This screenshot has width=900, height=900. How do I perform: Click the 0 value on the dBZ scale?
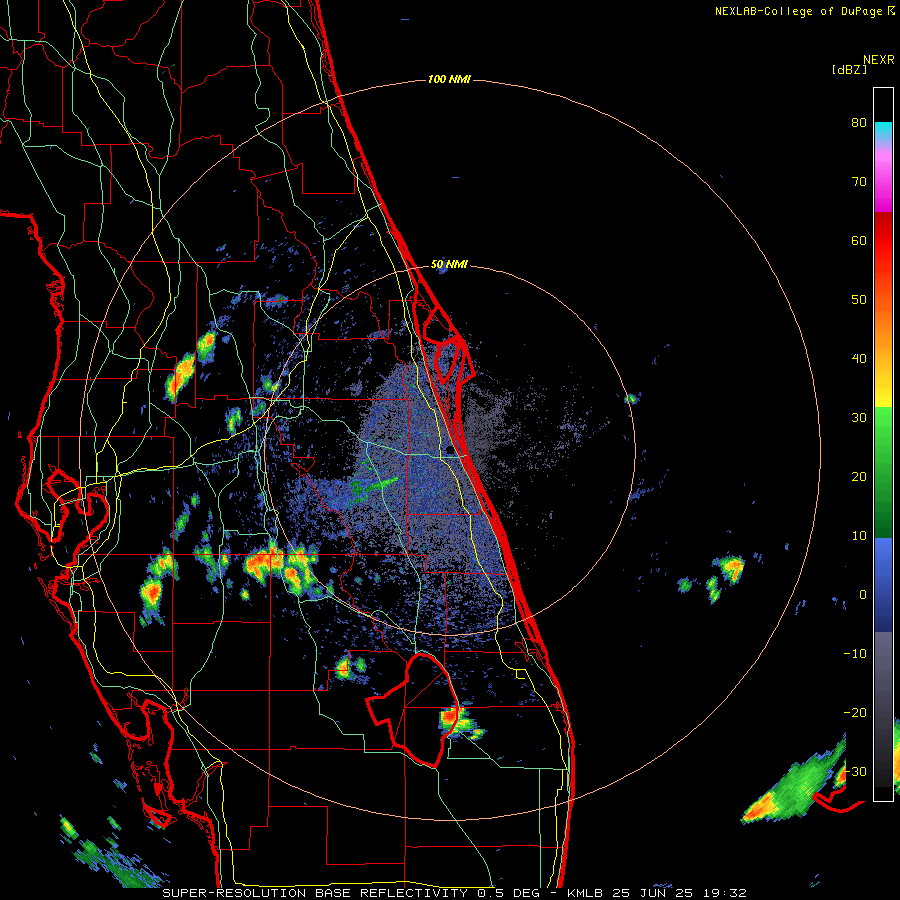[x=863, y=595]
